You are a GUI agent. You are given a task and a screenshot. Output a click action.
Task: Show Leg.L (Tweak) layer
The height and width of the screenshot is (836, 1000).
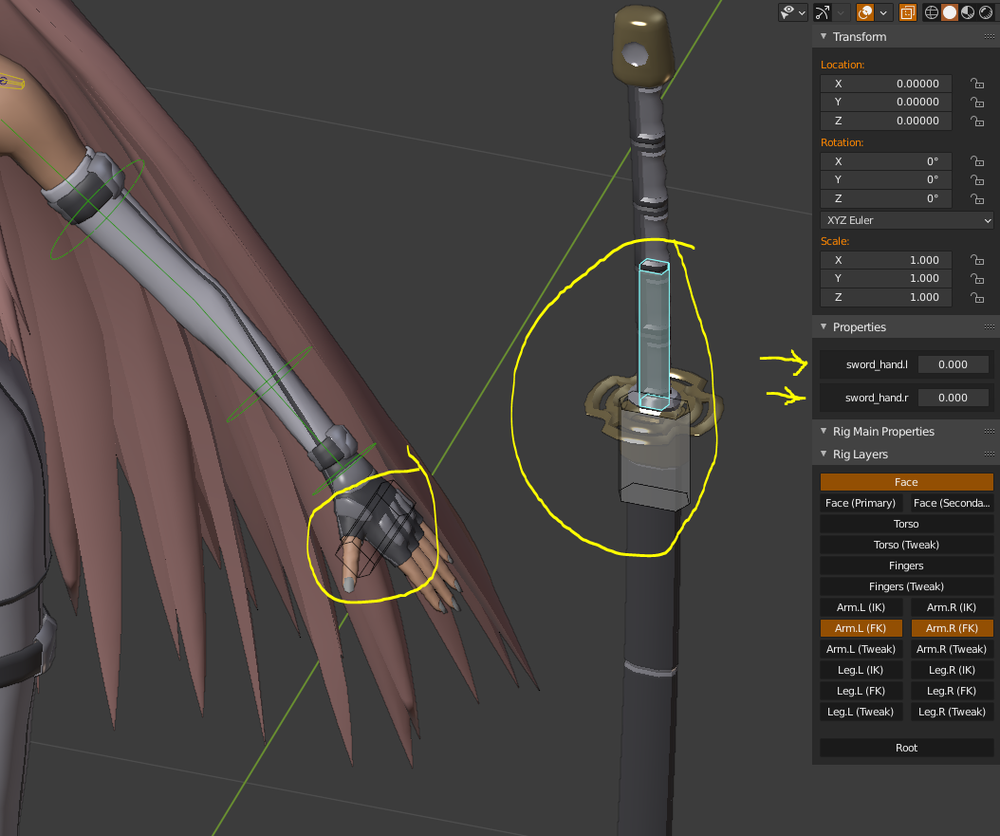861,712
